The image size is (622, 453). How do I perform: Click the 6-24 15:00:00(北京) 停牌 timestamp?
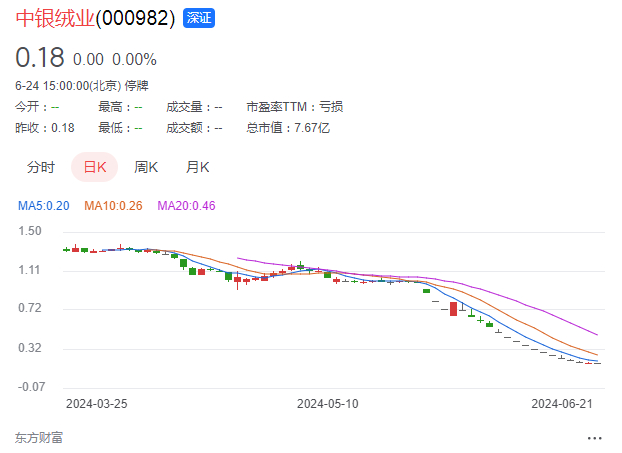(x=82, y=86)
